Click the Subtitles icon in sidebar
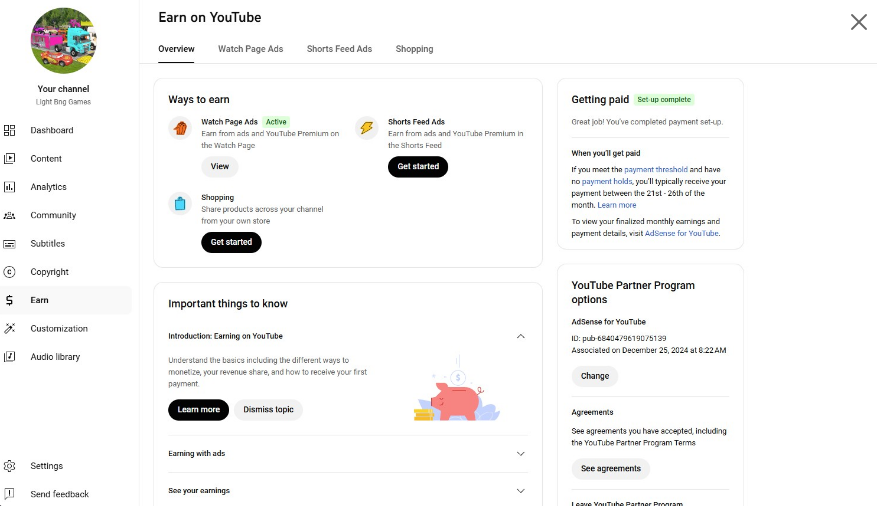 [10, 244]
